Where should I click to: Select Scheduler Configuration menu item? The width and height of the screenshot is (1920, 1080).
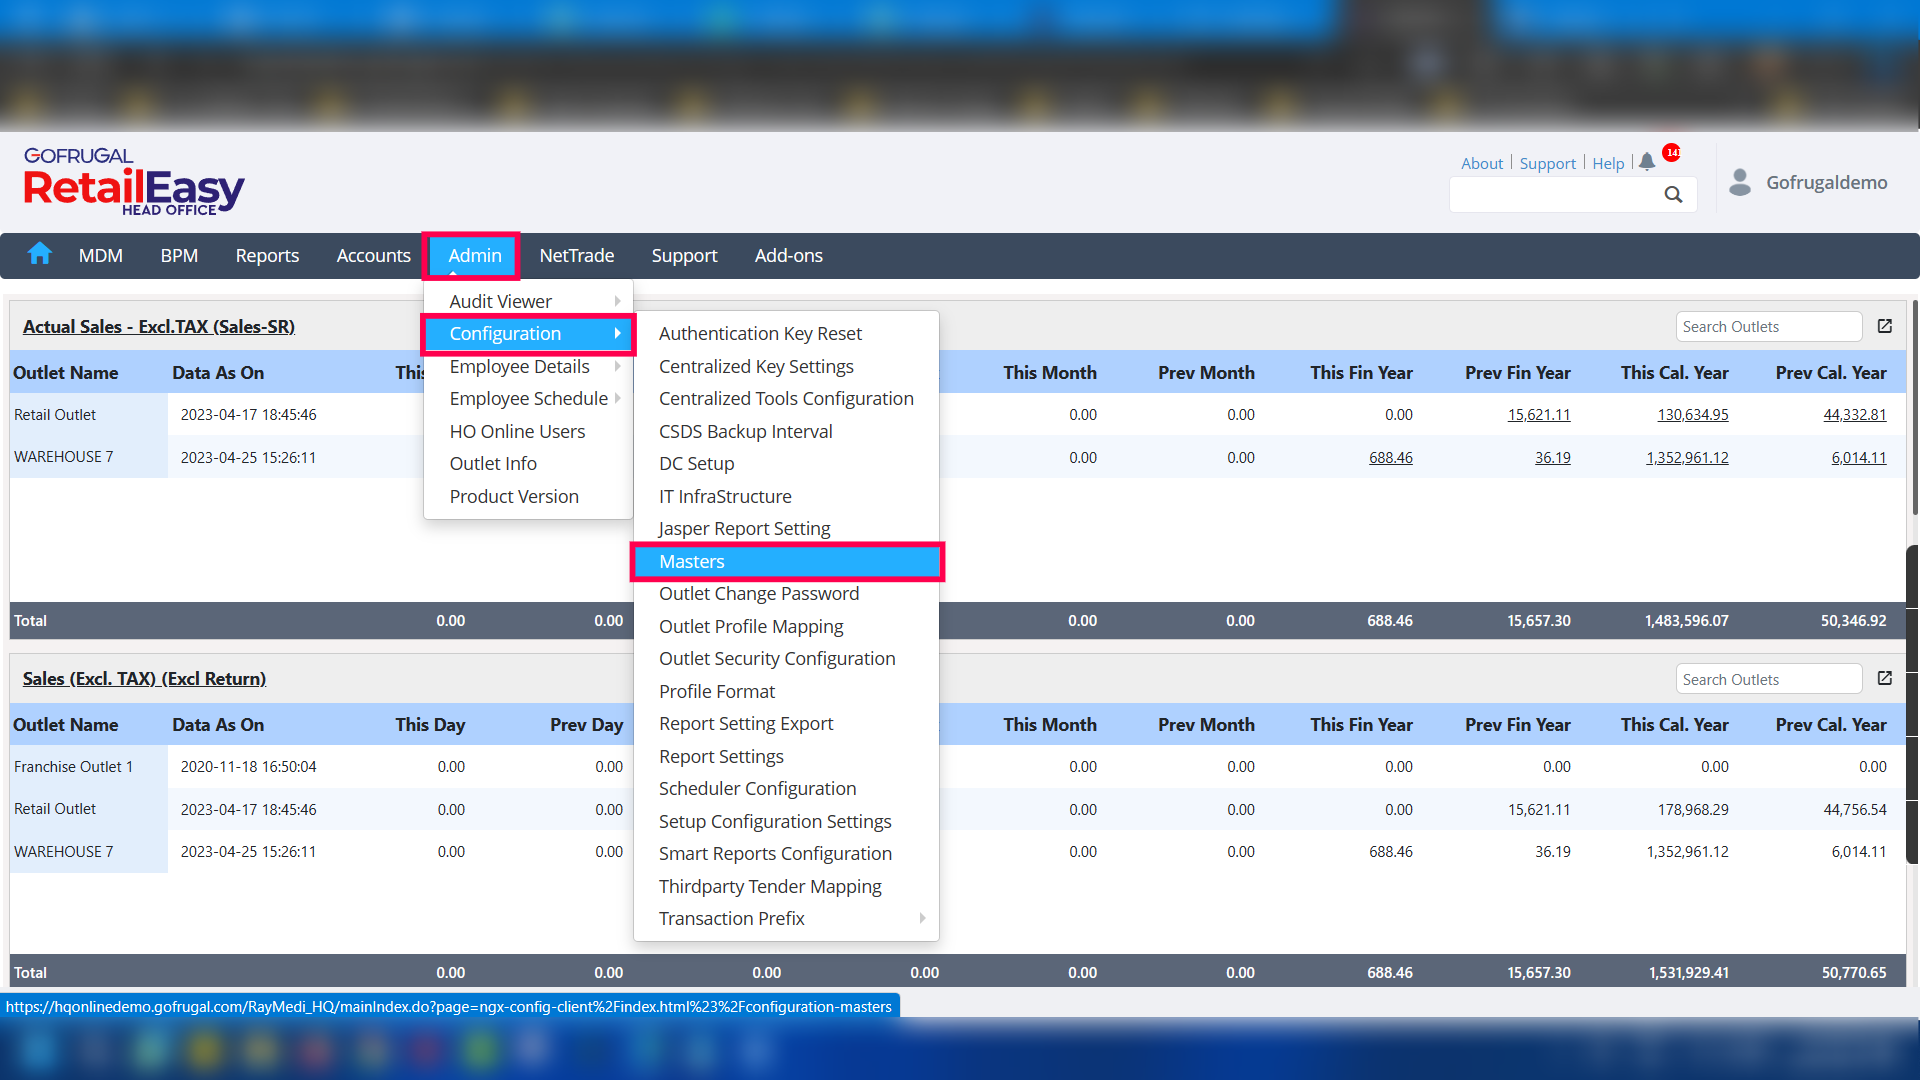point(757,788)
